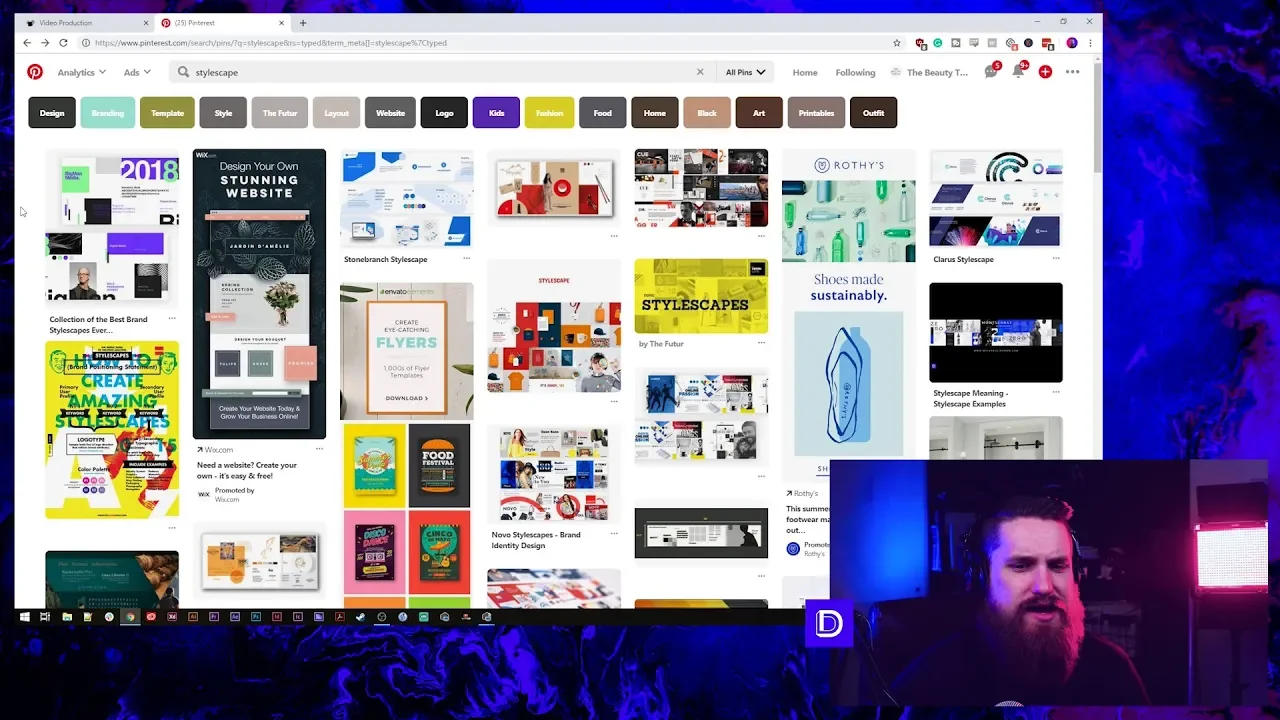Open Steam from the taskbar
This screenshot has height=720, width=1280.
[360, 617]
